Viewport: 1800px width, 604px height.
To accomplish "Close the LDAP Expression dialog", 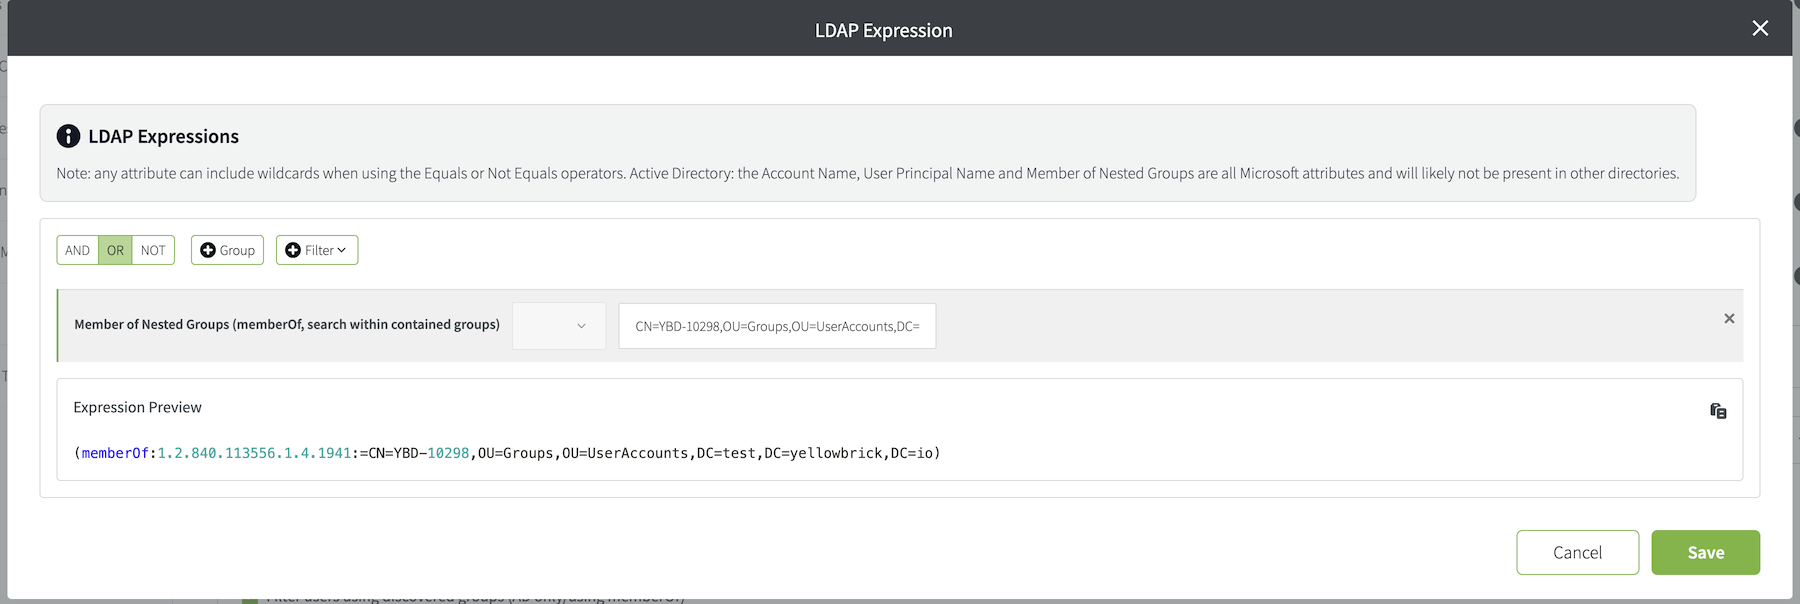I will click(x=1760, y=28).
